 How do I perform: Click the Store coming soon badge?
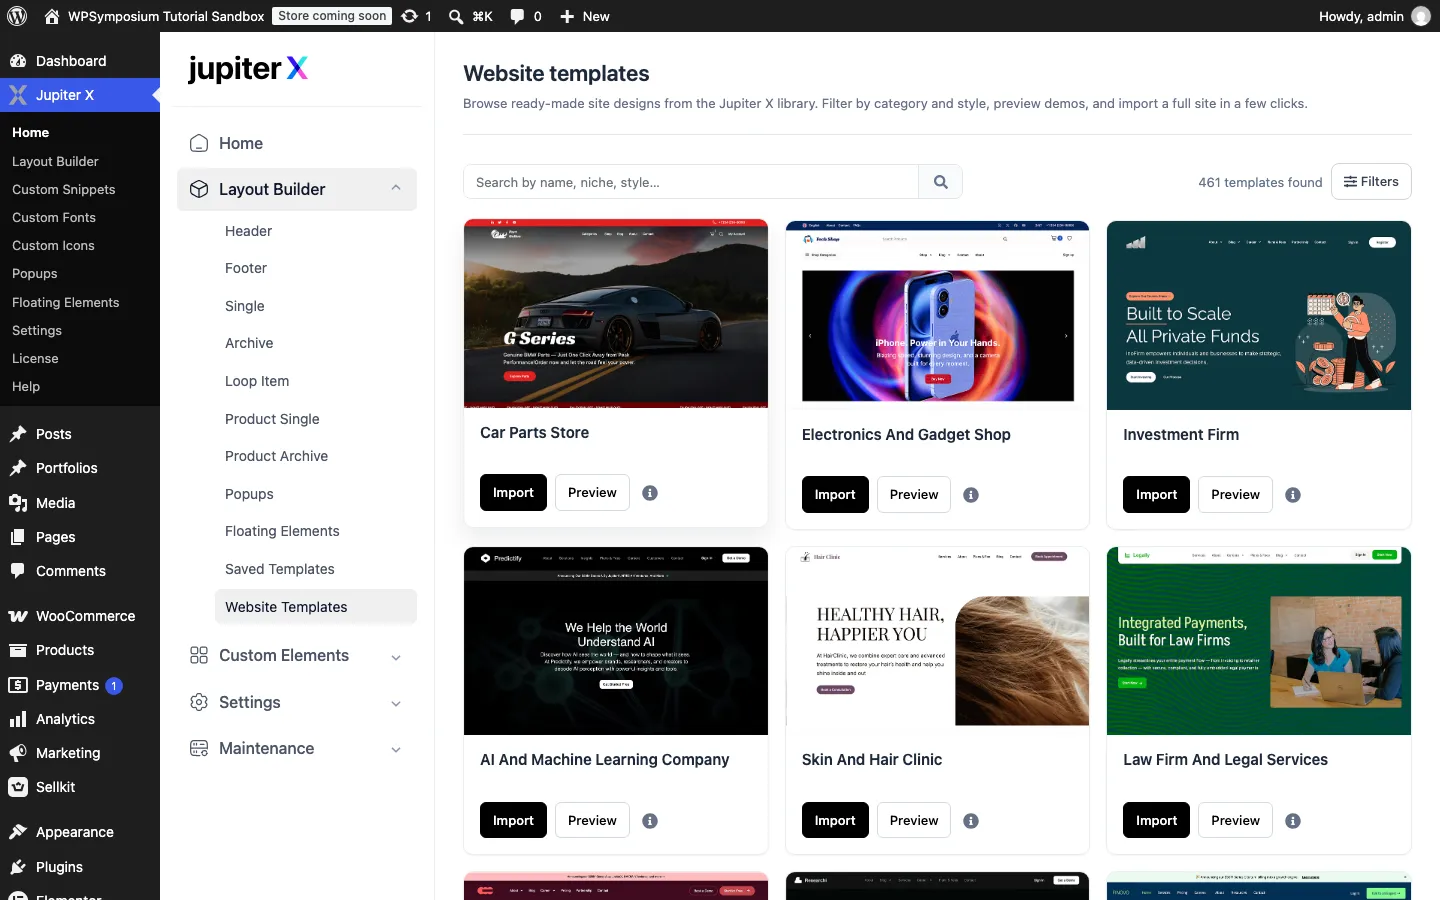point(332,16)
